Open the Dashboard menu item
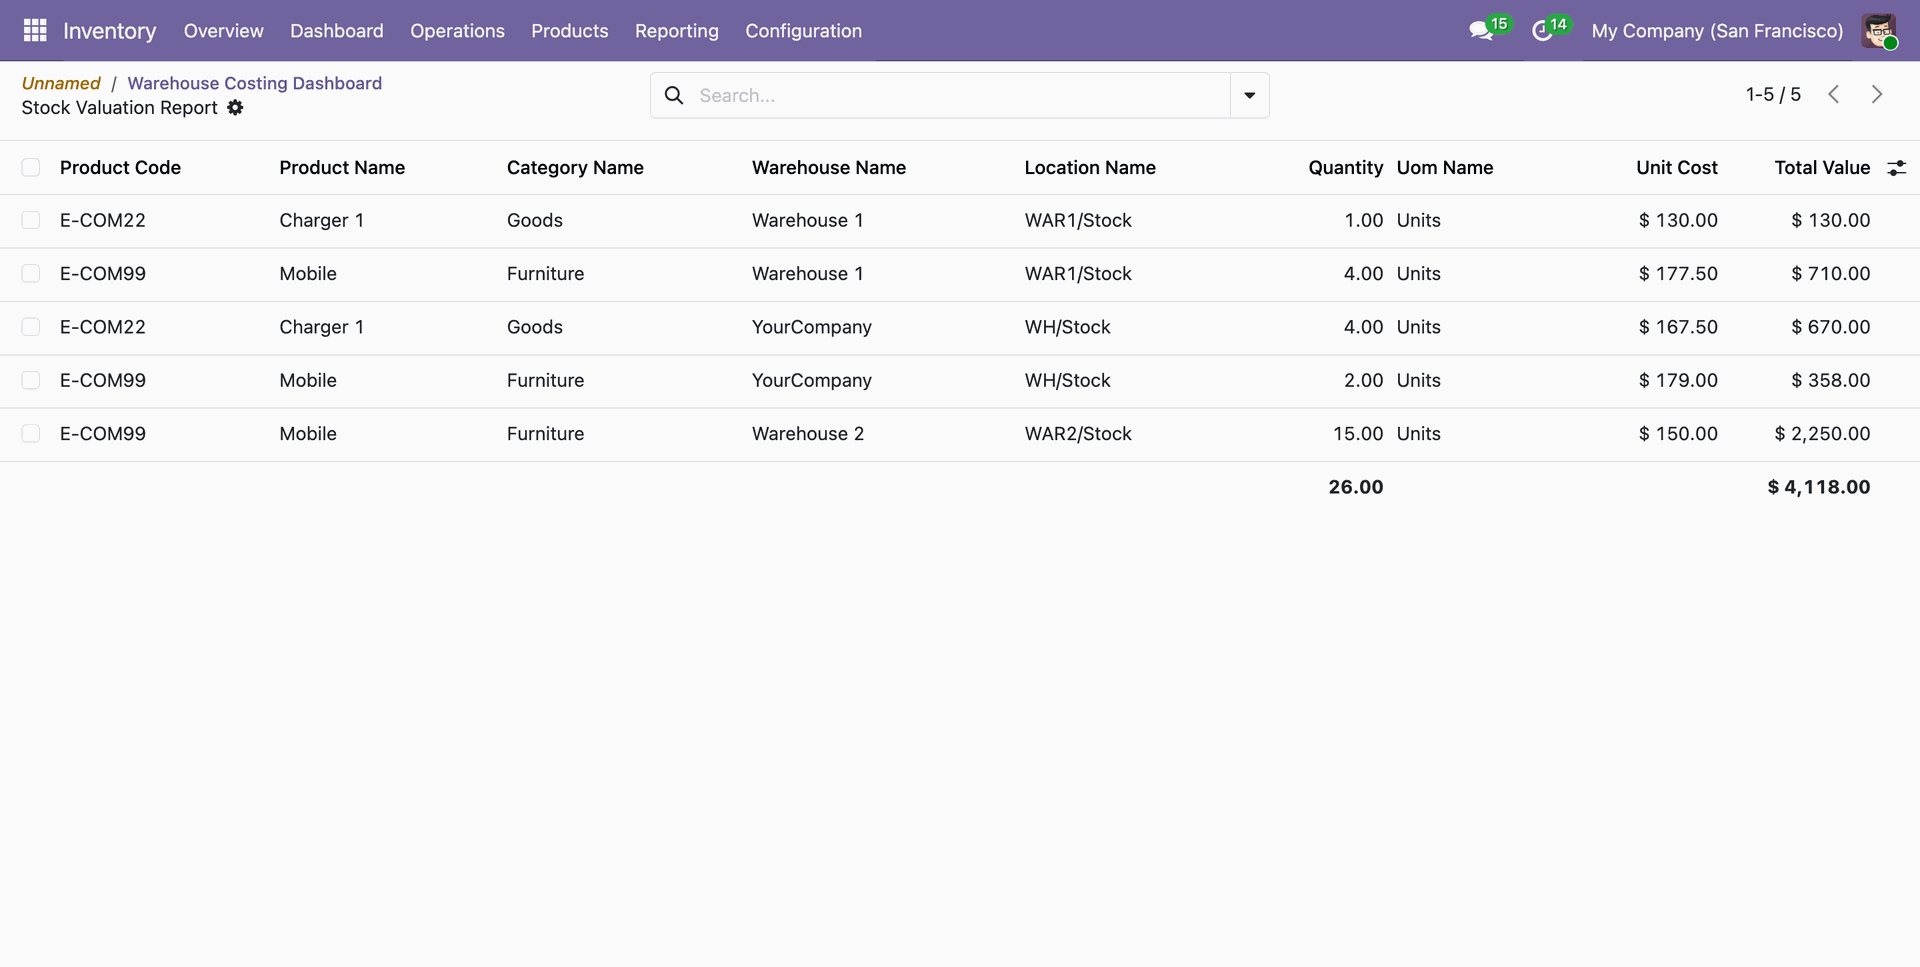 click(x=336, y=31)
